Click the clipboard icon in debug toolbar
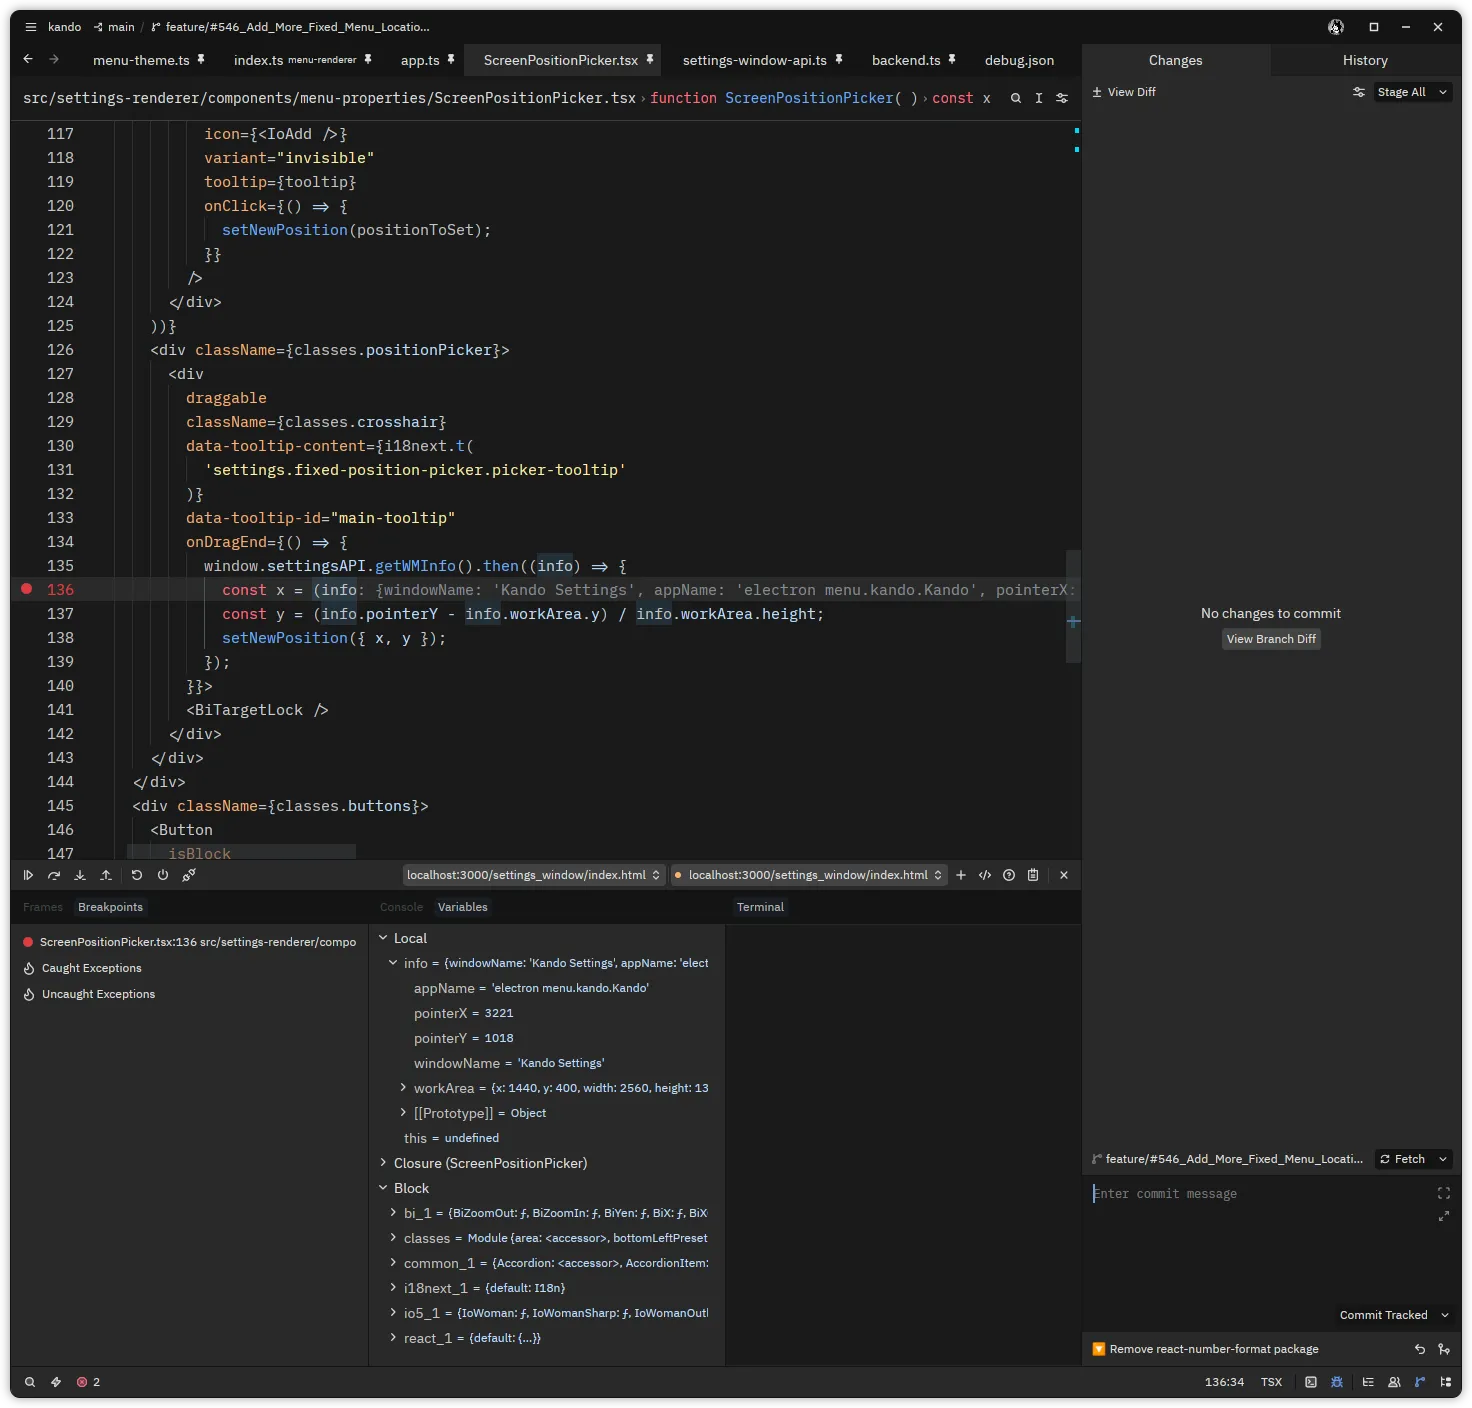This screenshot has width=1472, height=1408. pyautogui.click(x=1033, y=875)
